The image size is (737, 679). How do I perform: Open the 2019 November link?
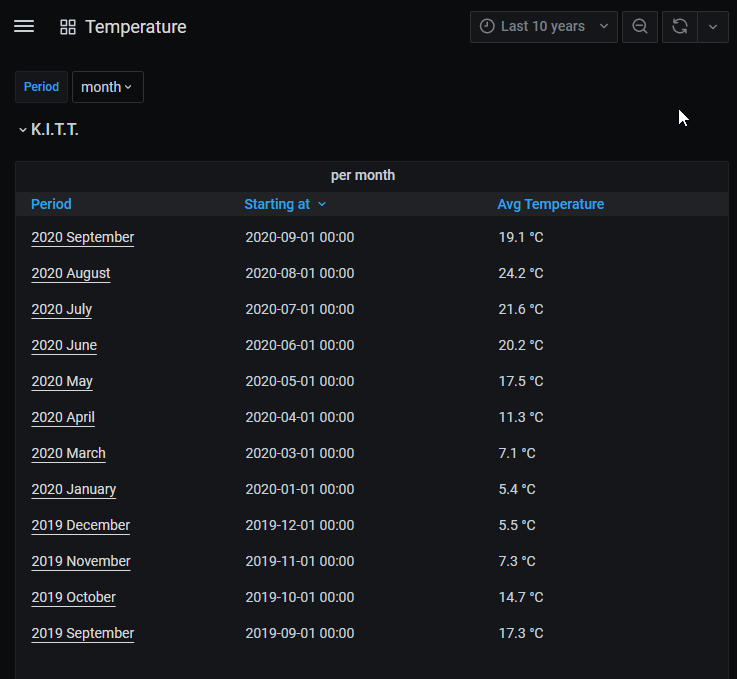[81, 561]
